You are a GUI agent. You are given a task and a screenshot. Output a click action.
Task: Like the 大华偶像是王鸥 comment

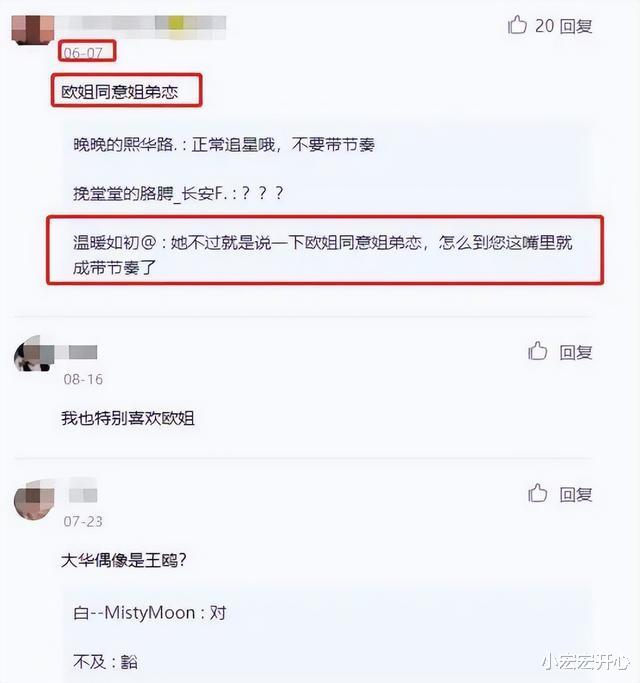(x=537, y=493)
